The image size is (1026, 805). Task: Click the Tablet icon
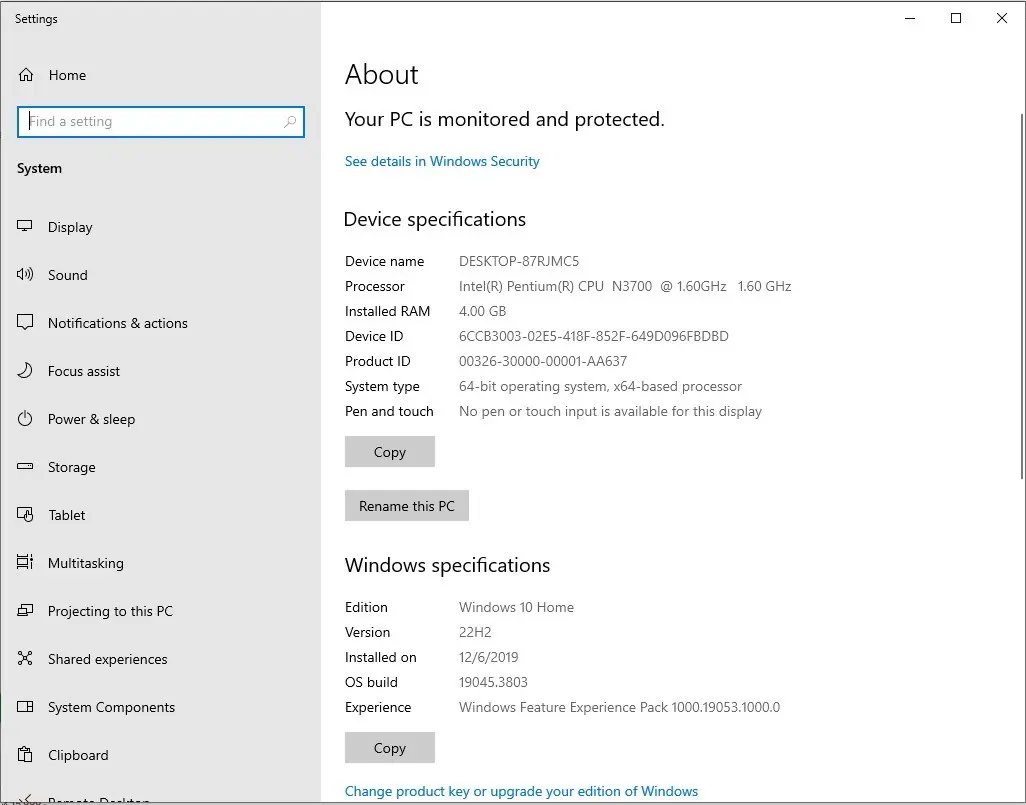(25, 514)
